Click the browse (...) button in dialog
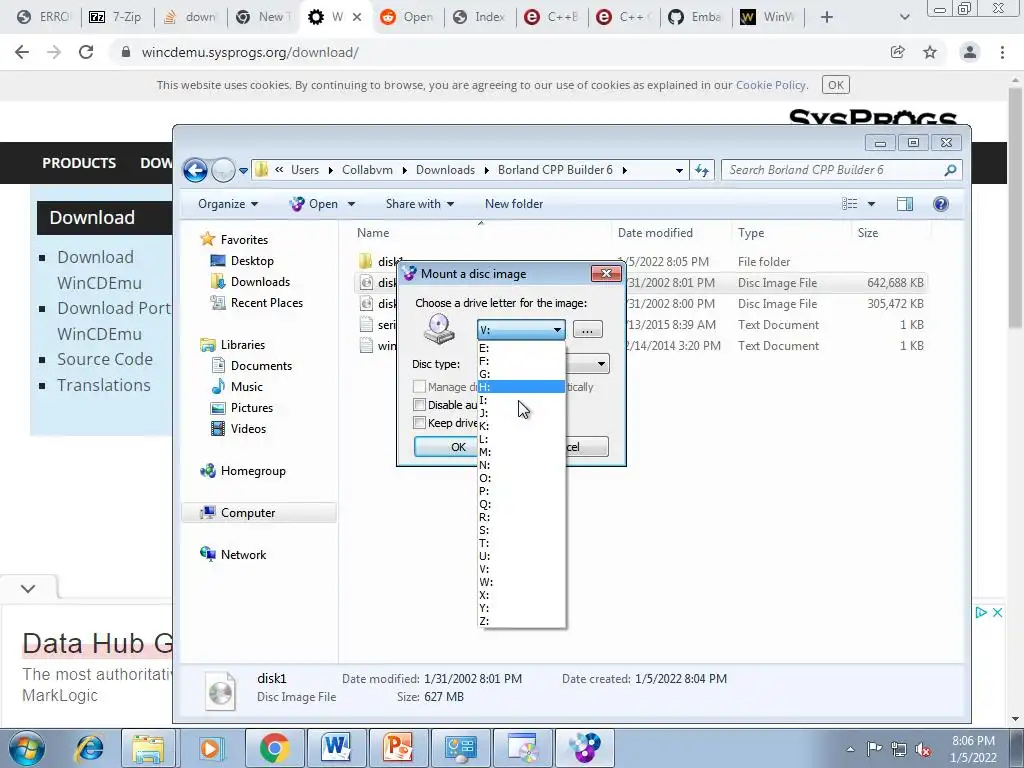 click(x=587, y=329)
